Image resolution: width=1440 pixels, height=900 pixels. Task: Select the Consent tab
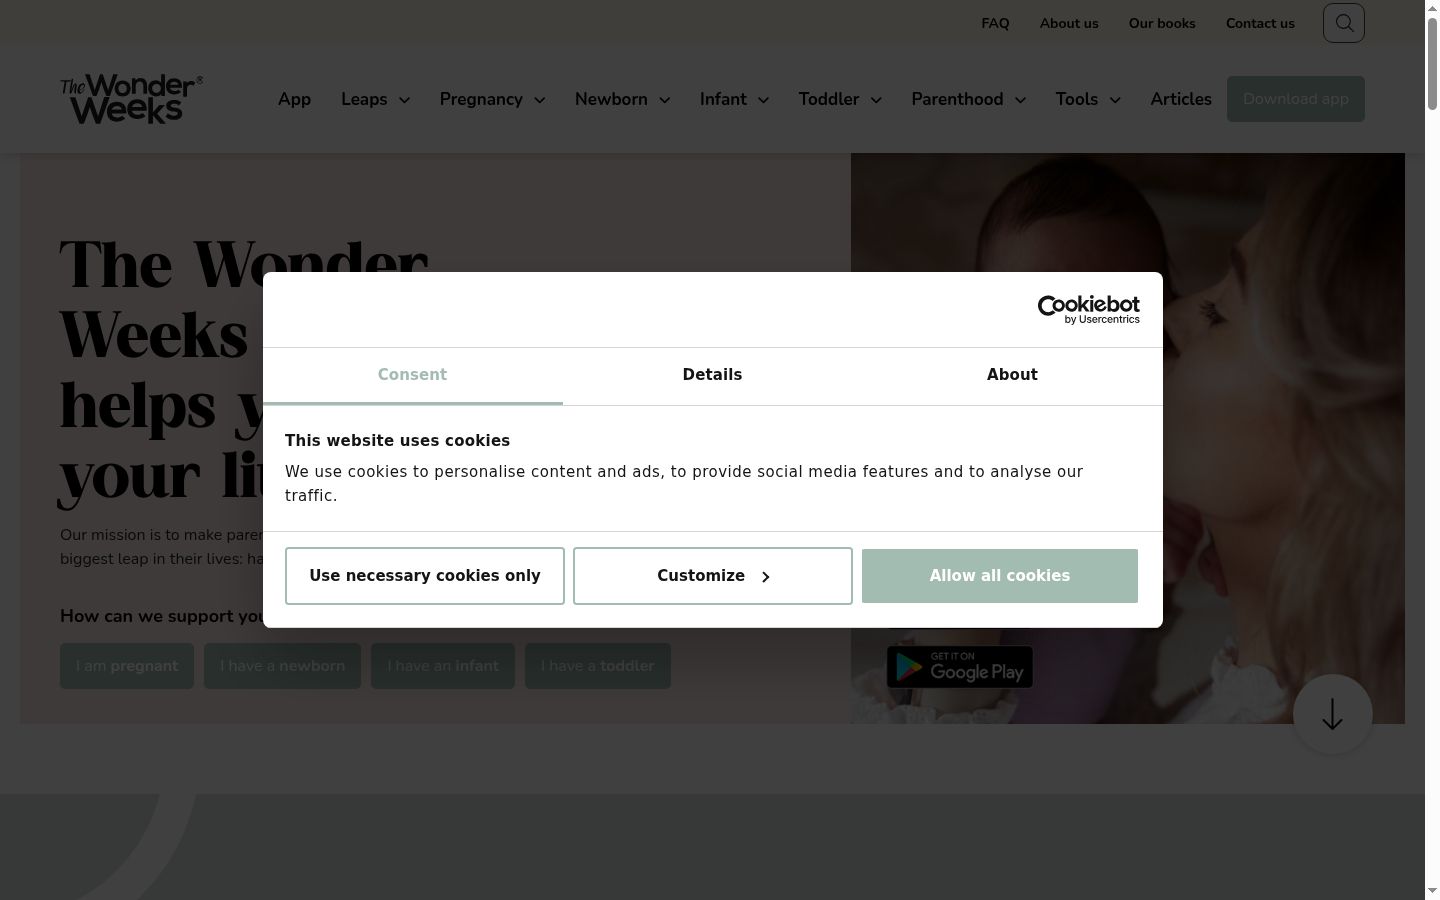[412, 375]
